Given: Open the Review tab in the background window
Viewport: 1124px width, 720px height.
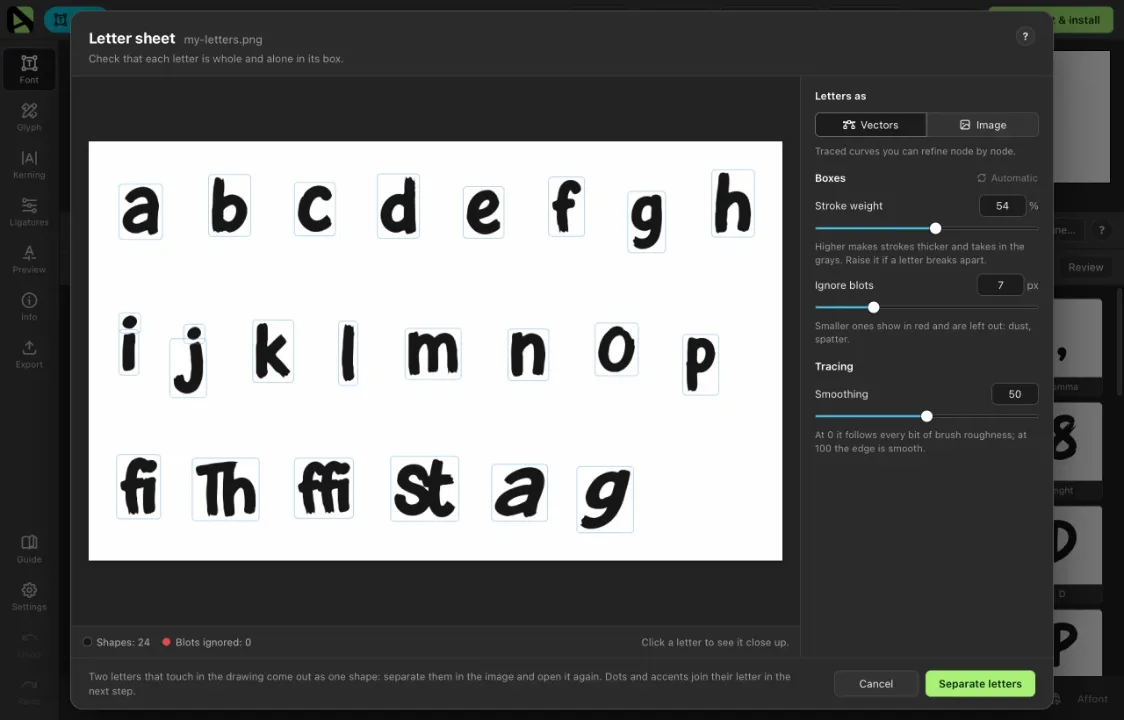Looking at the screenshot, I should click(x=1085, y=267).
